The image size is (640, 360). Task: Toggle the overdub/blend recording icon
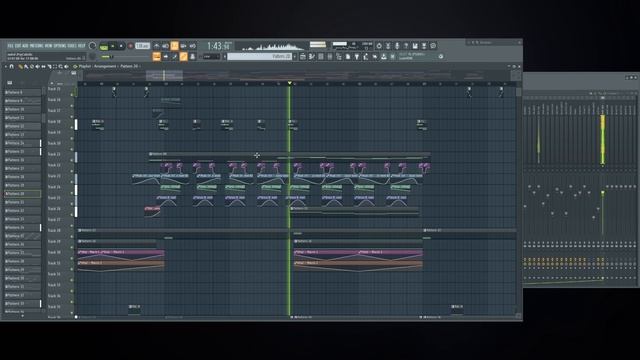(x=184, y=46)
